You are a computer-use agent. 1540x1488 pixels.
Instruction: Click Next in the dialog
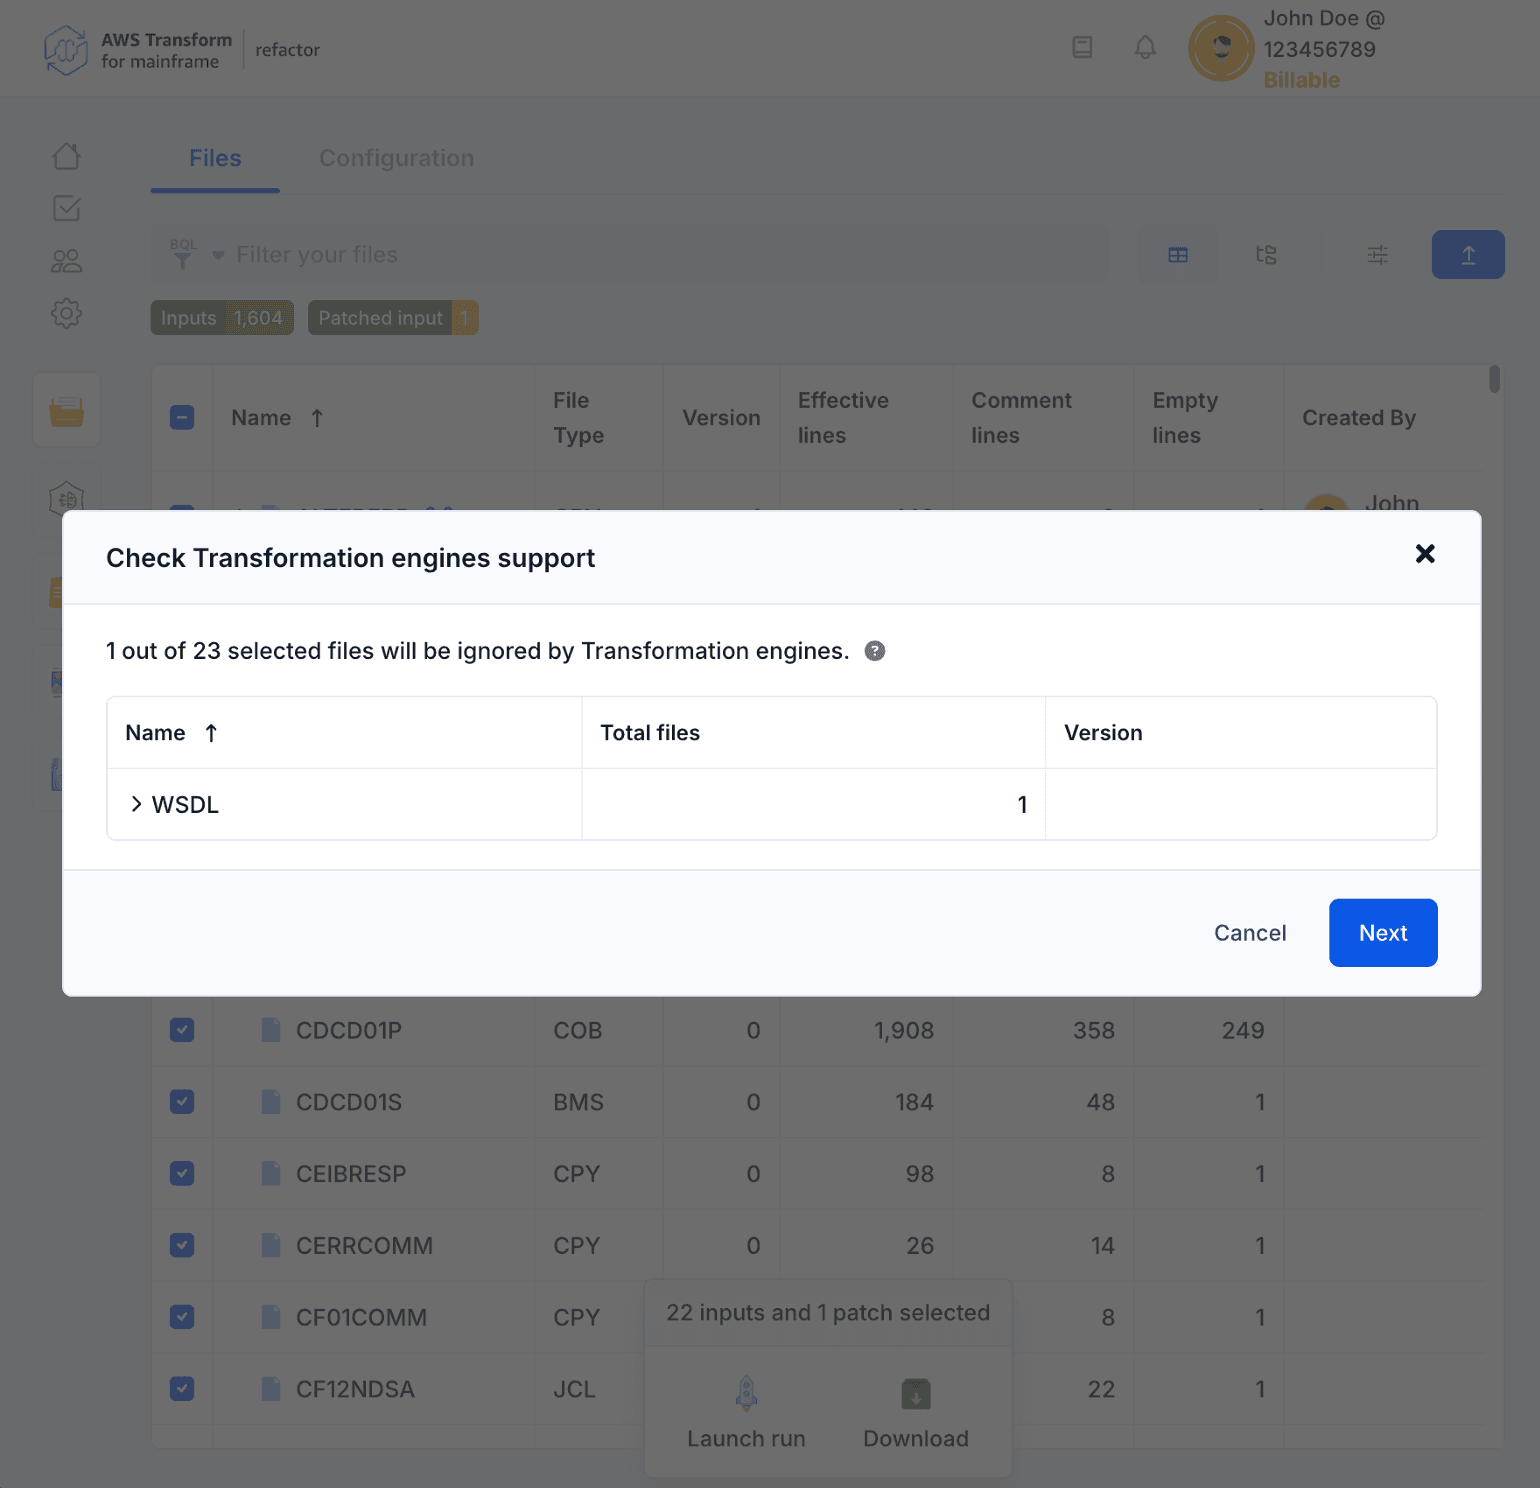coord(1383,932)
